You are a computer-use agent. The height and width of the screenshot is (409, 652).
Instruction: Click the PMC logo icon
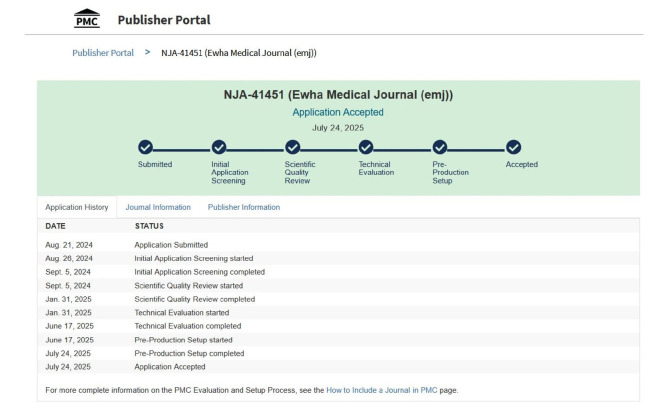coord(88,19)
